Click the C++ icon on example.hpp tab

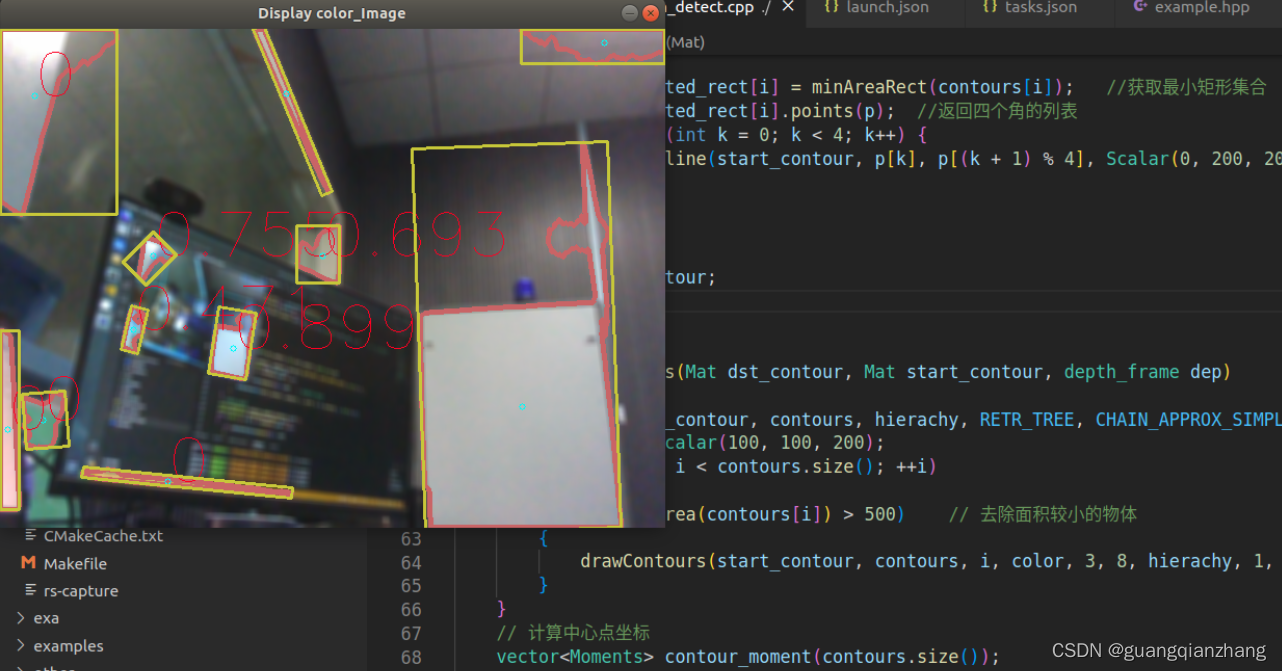click(1141, 7)
